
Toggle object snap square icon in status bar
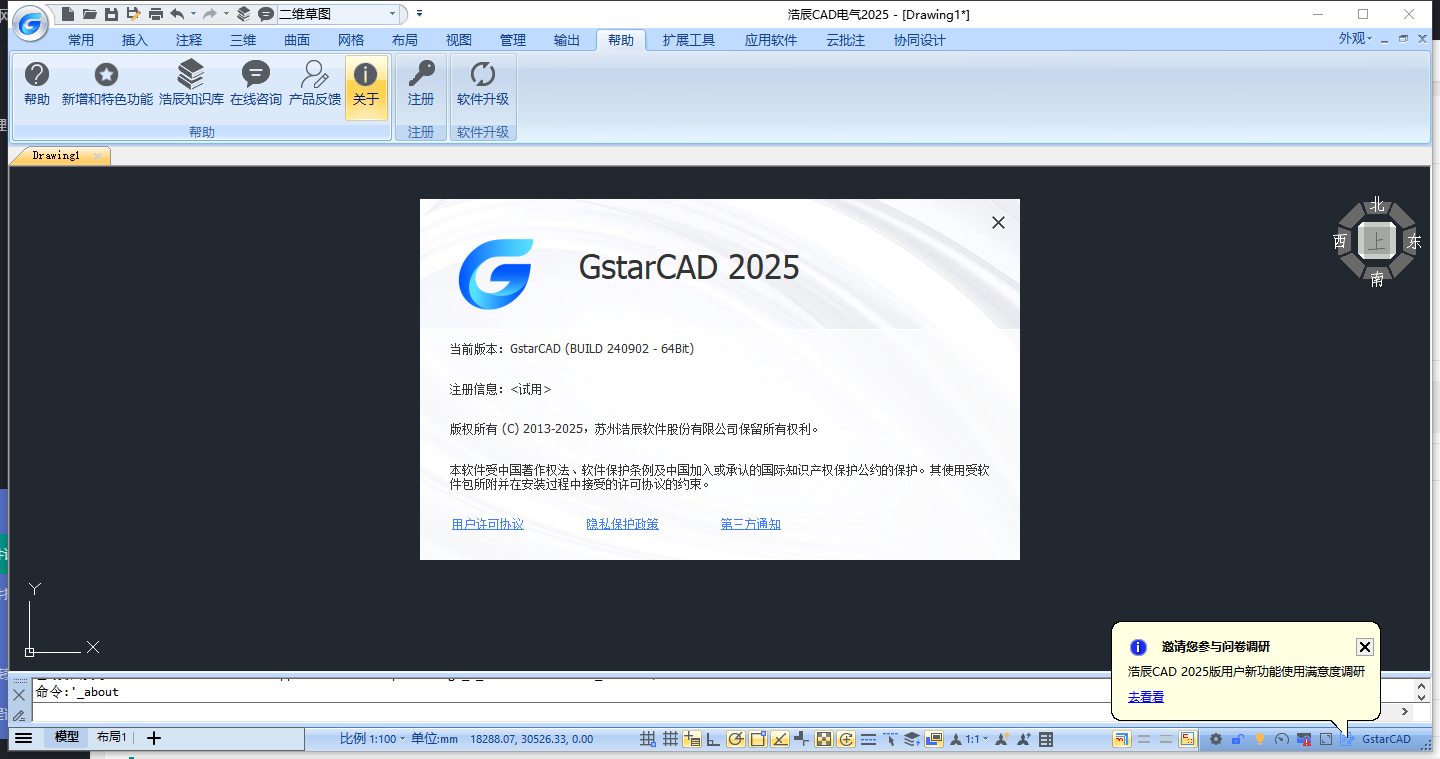(758, 739)
